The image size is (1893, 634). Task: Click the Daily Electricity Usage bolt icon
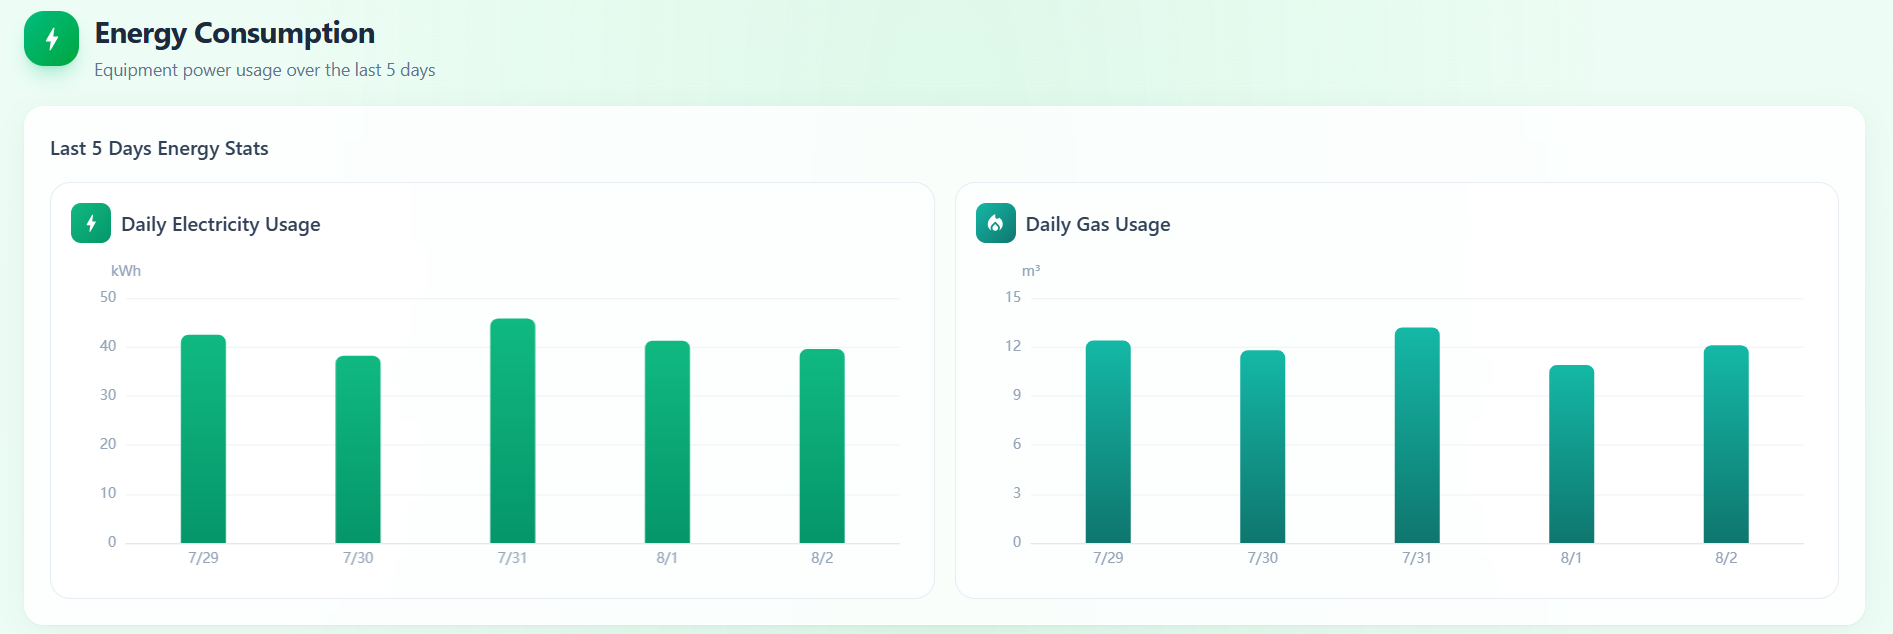[x=91, y=223]
